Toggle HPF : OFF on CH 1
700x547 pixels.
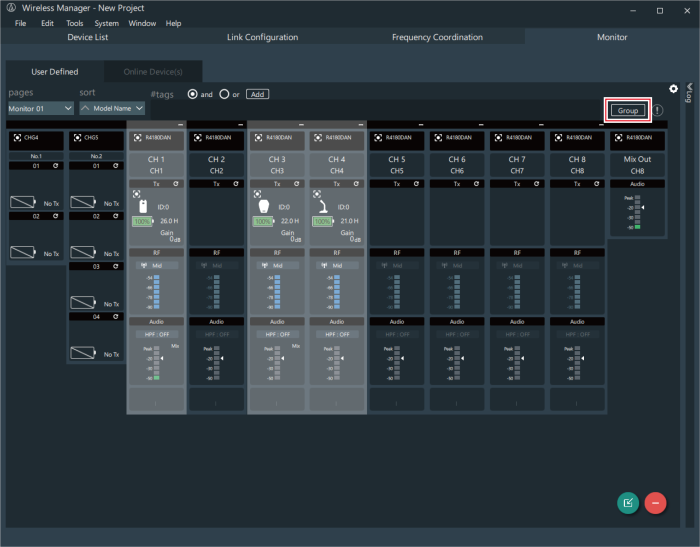click(157, 334)
